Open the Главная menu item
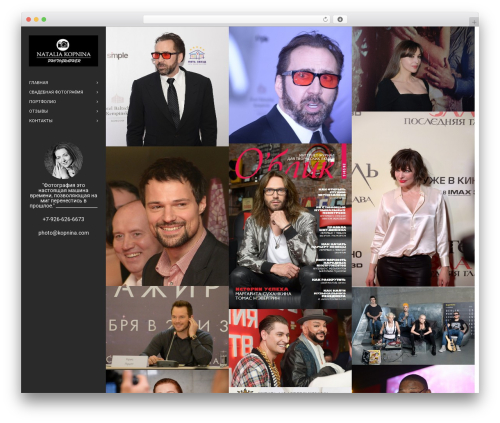The image size is (500, 423). click(x=38, y=83)
